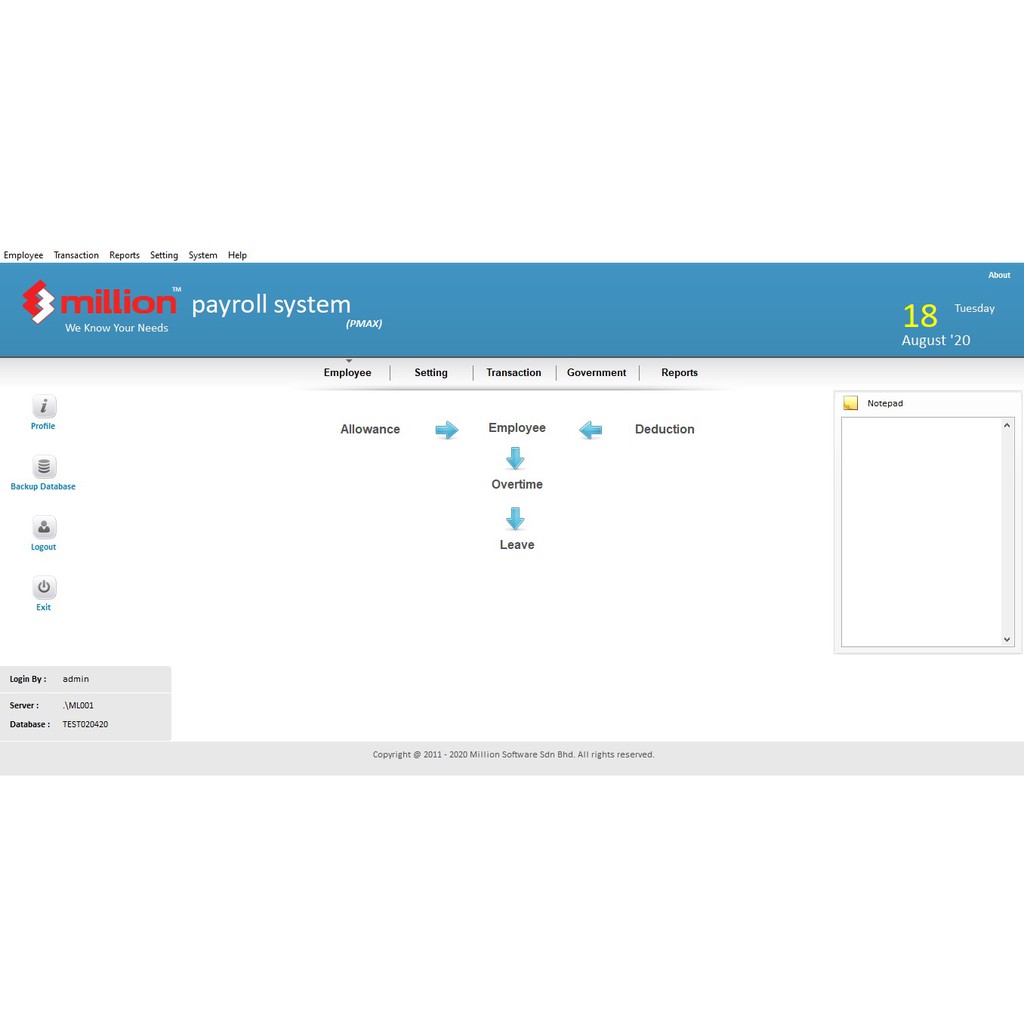This screenshot has height=1024, width=1024.
Task: Click the About link in header
Action: (999, 275)
